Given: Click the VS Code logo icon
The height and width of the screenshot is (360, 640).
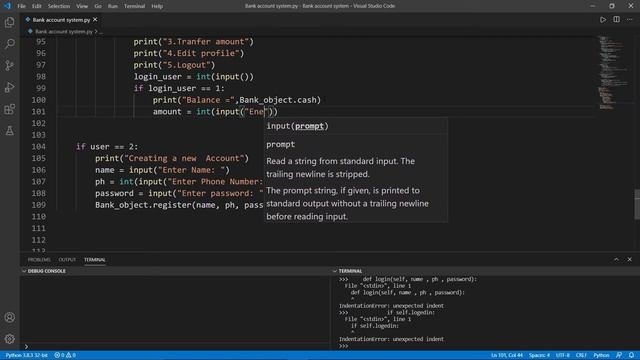Looking at the screenshot, I should tap(7, 6).
